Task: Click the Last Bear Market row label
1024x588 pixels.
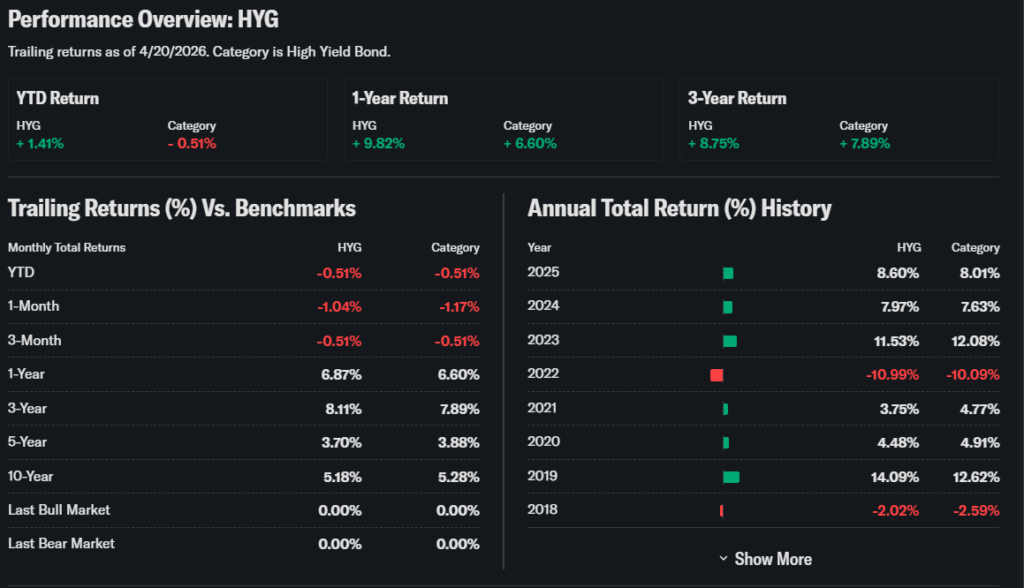Action: 61,544
